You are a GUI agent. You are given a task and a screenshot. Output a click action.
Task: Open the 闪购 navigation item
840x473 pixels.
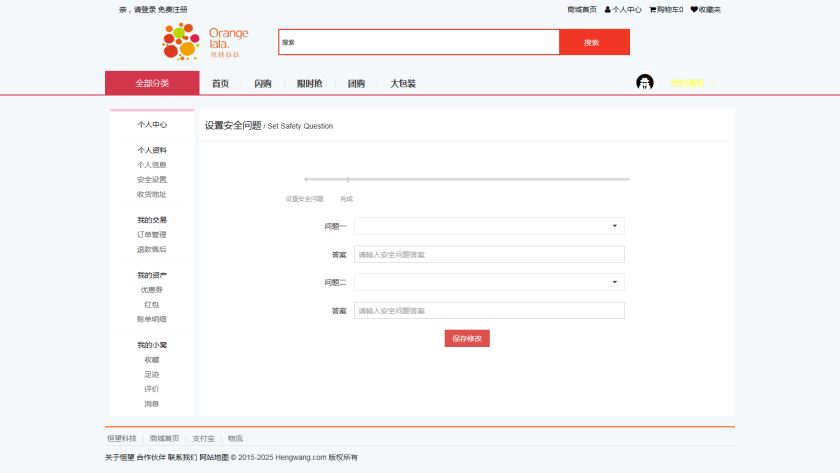tap(262, 84)
